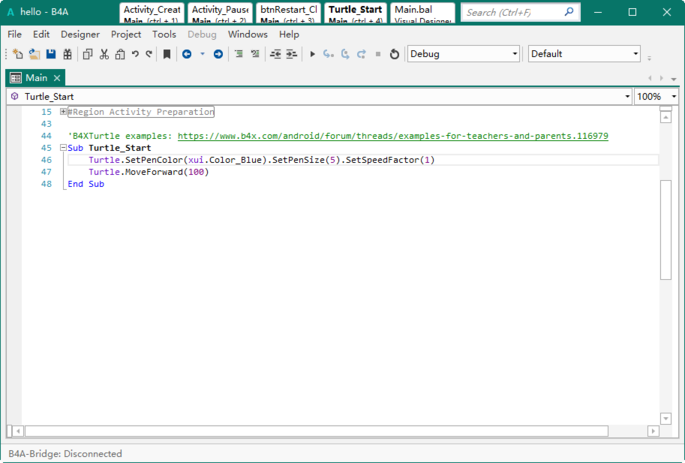The image size is (685, 463).
Task: Save the project with the floppy disk icon
Action: [51, 54]
